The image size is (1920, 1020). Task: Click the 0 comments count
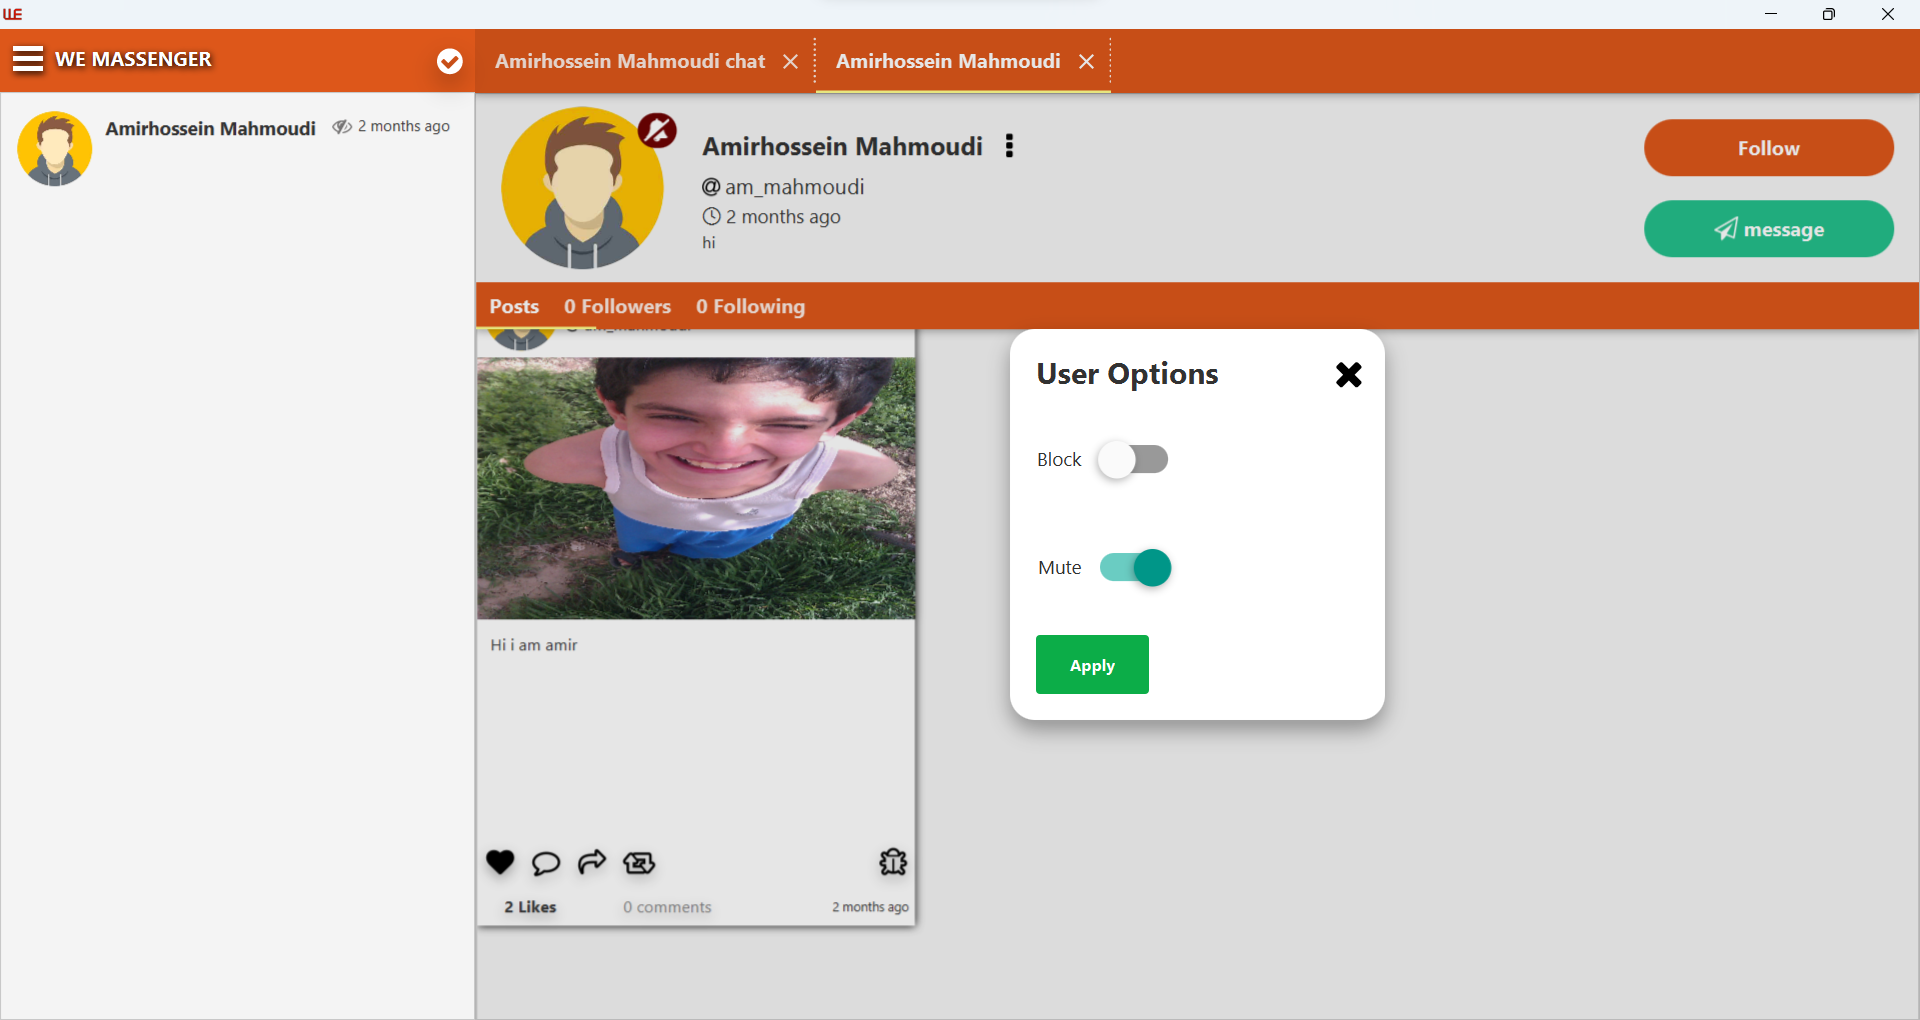[x=667, y=907]
